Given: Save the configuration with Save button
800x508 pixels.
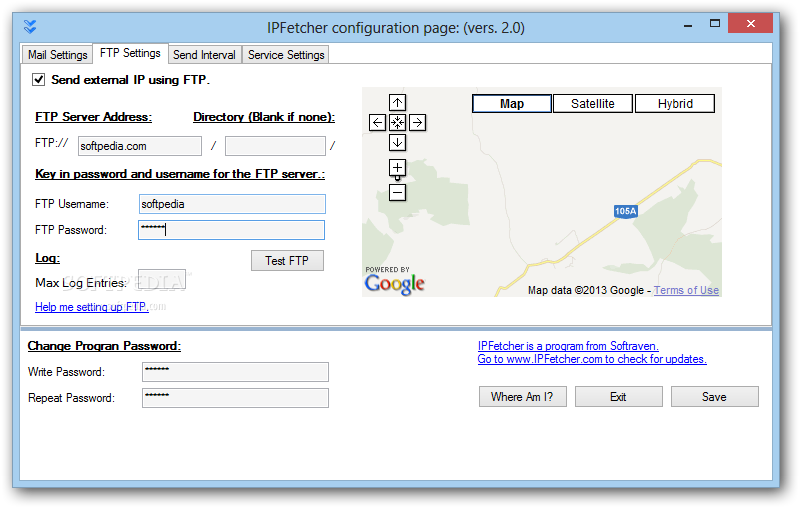Looking at the screenshot, I should click(714, 397).
